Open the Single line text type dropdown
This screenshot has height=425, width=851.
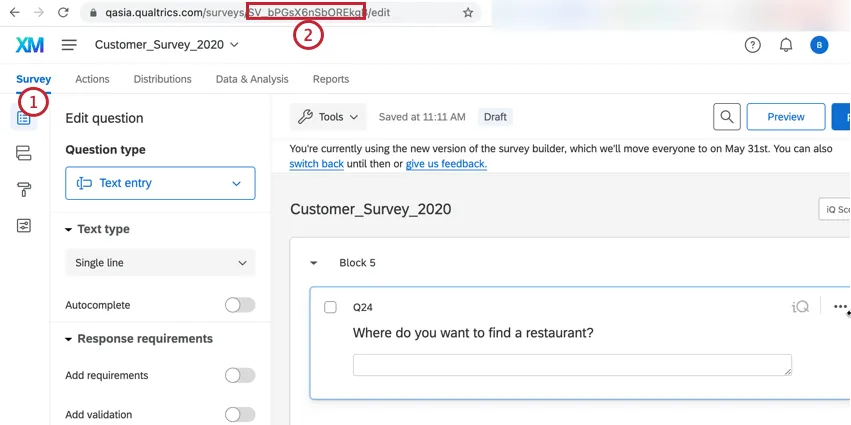pyautogui.click(x=160, y=263)
